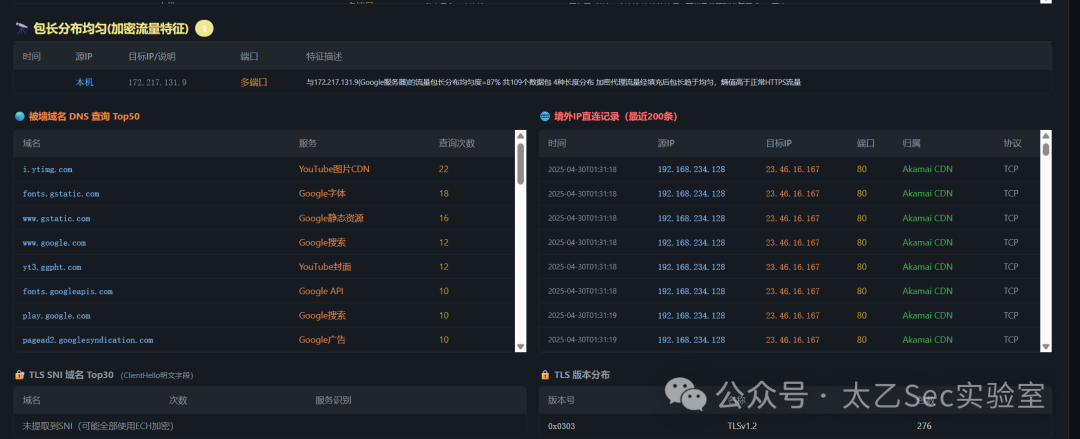
Task: Click the 境外IP table scrollbar down arrow
Action: pos(1046,347)
